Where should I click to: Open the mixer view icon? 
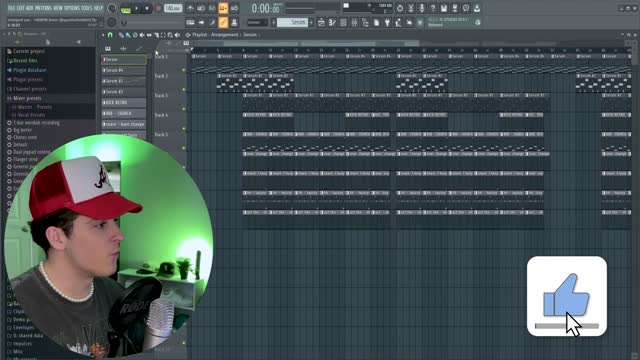[x=354, y=23]
